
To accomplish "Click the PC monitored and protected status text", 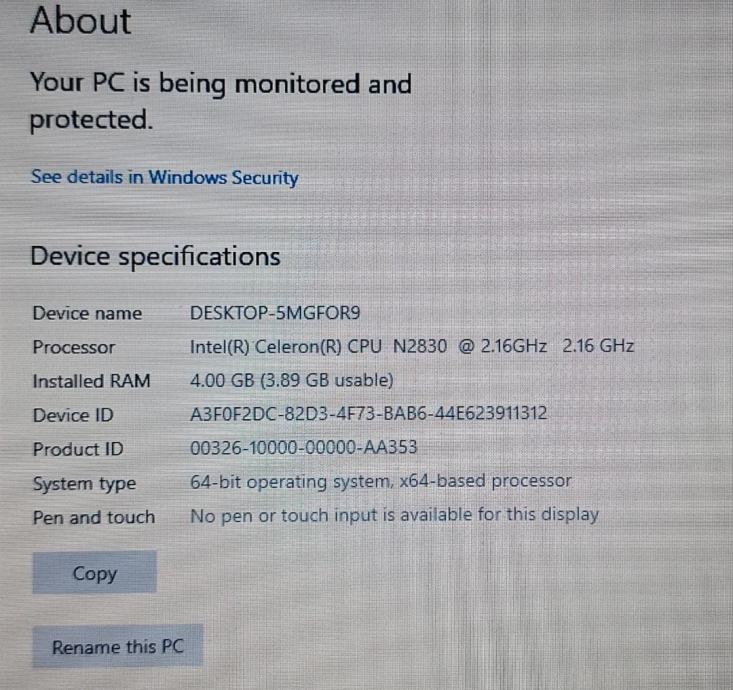I will 220,102.
